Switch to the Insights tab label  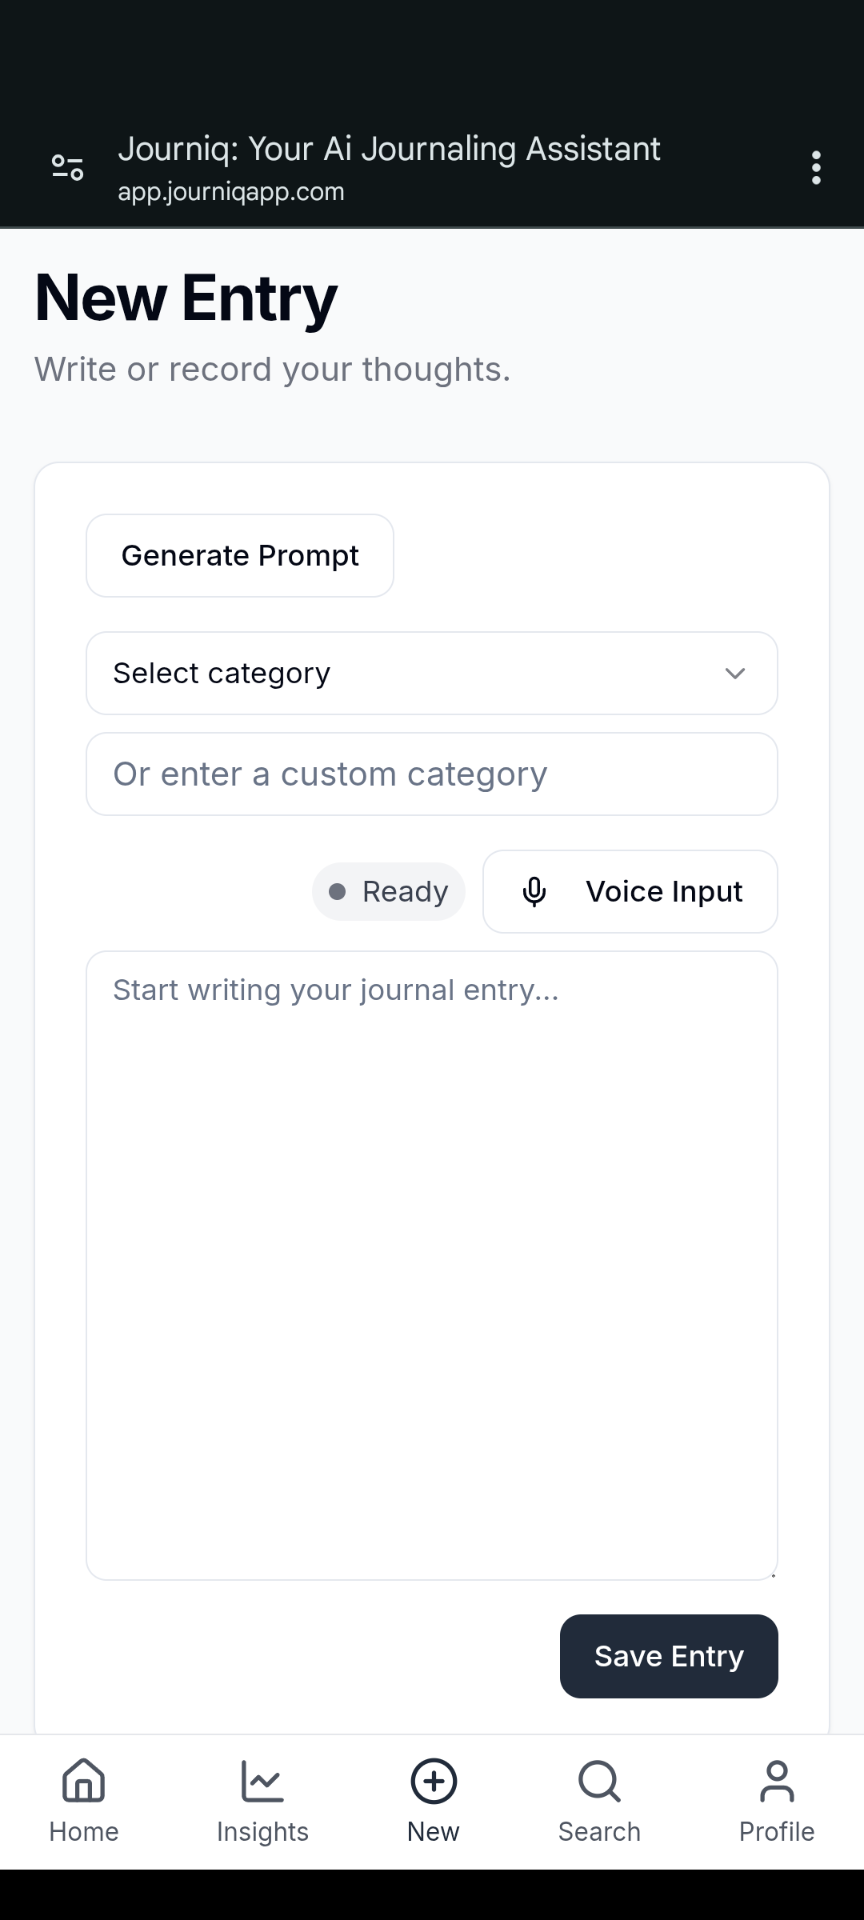coord(262,1832)
